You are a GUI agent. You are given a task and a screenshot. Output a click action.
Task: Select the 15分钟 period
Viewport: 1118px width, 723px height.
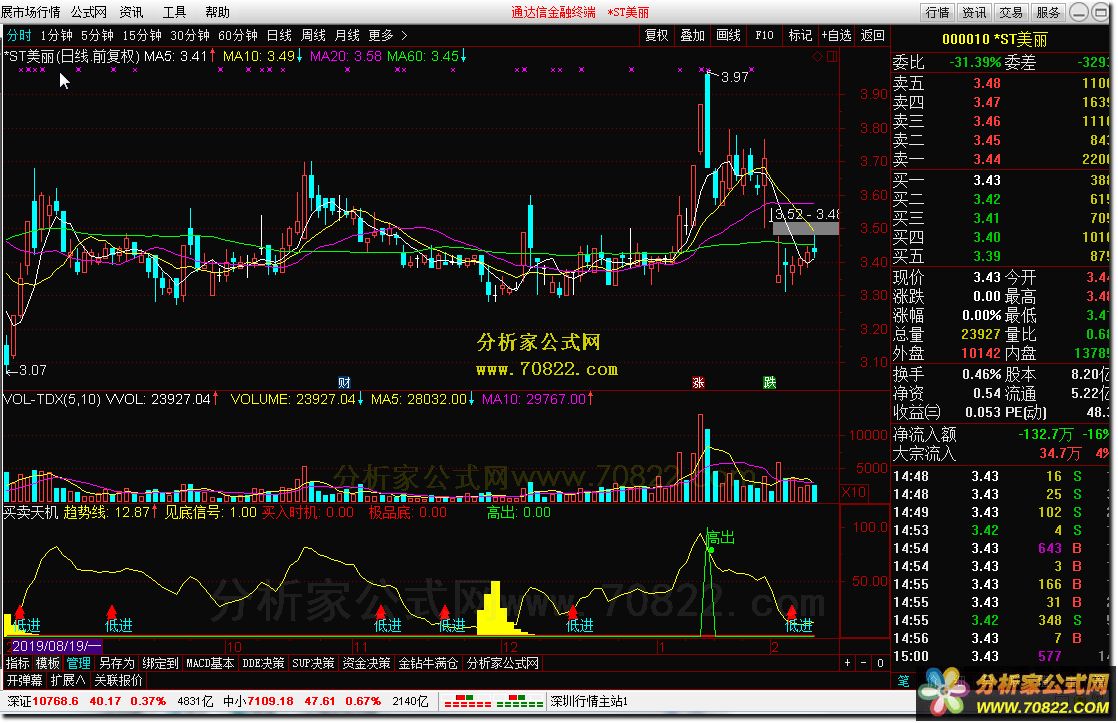pos(142,35)
